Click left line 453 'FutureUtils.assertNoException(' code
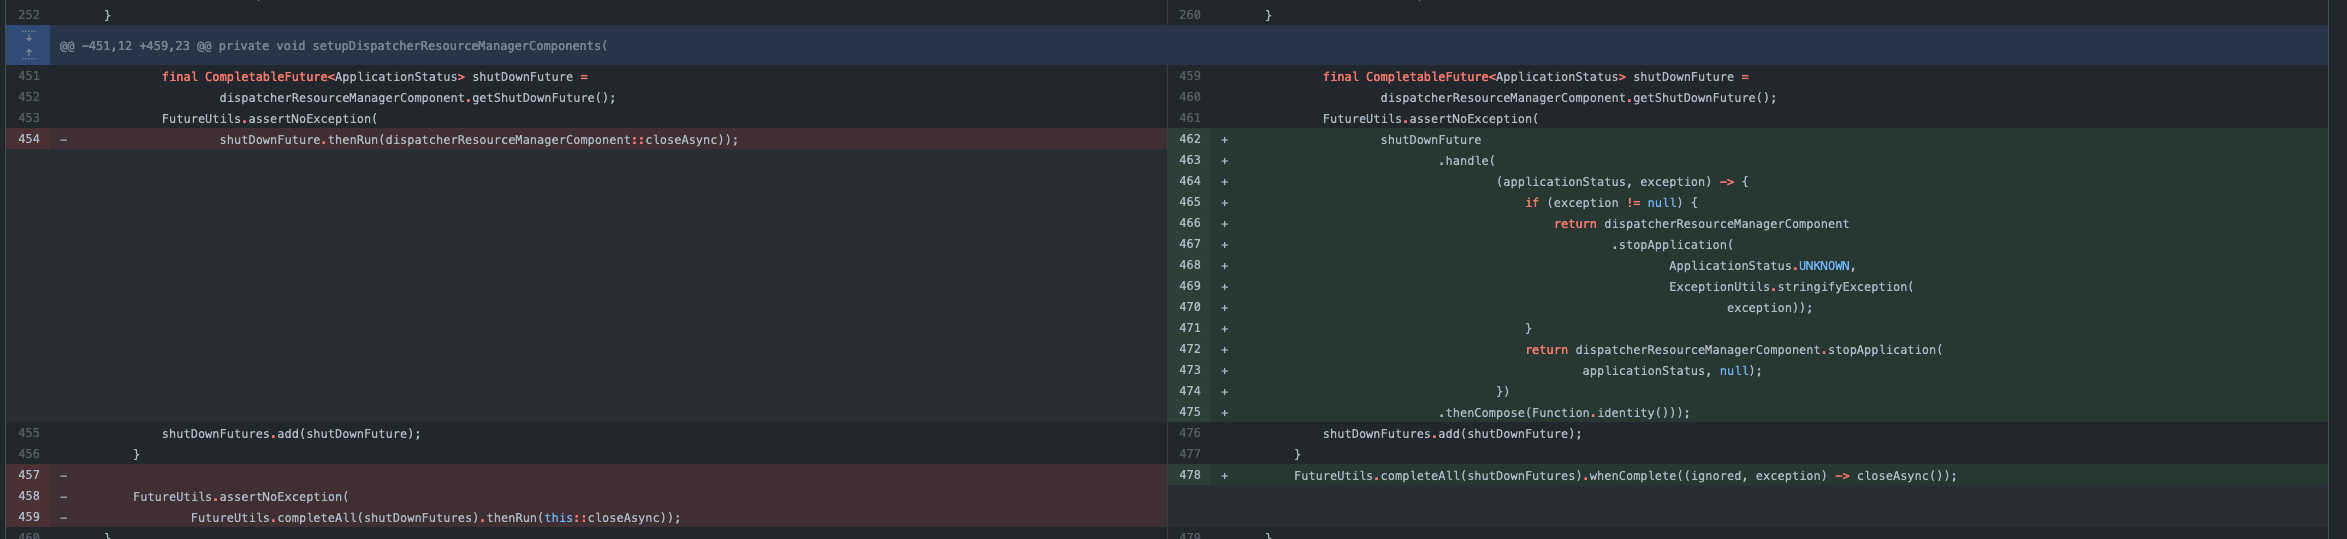The width and height of the screenshot is (2347, 539). 270,119
